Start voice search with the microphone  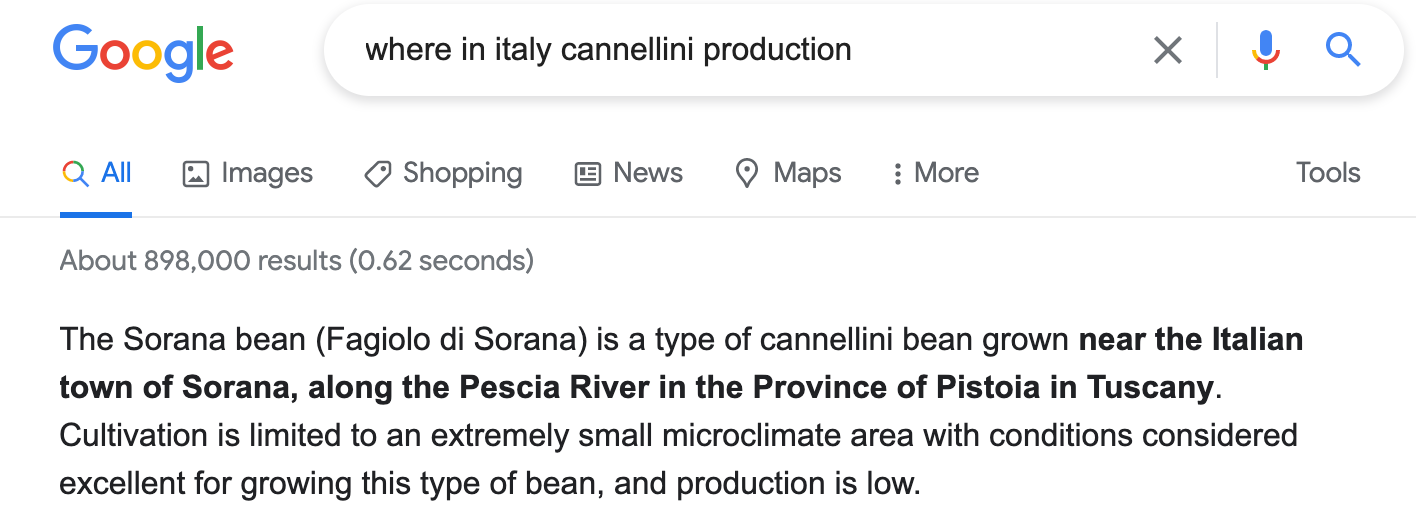[1265, 49]
